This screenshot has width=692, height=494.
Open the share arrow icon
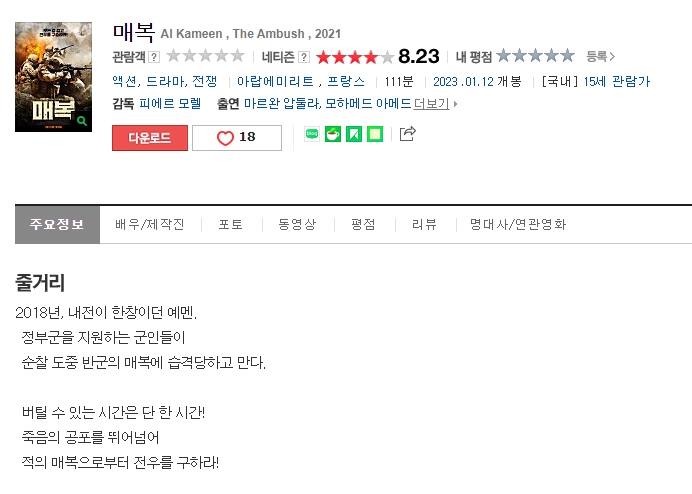pyautogui.click(x=407, y=133)
